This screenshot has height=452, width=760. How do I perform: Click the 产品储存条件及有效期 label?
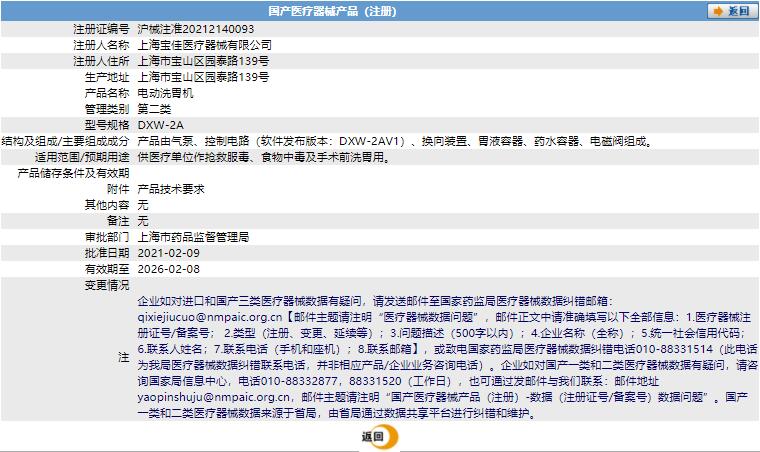point(73,173)
